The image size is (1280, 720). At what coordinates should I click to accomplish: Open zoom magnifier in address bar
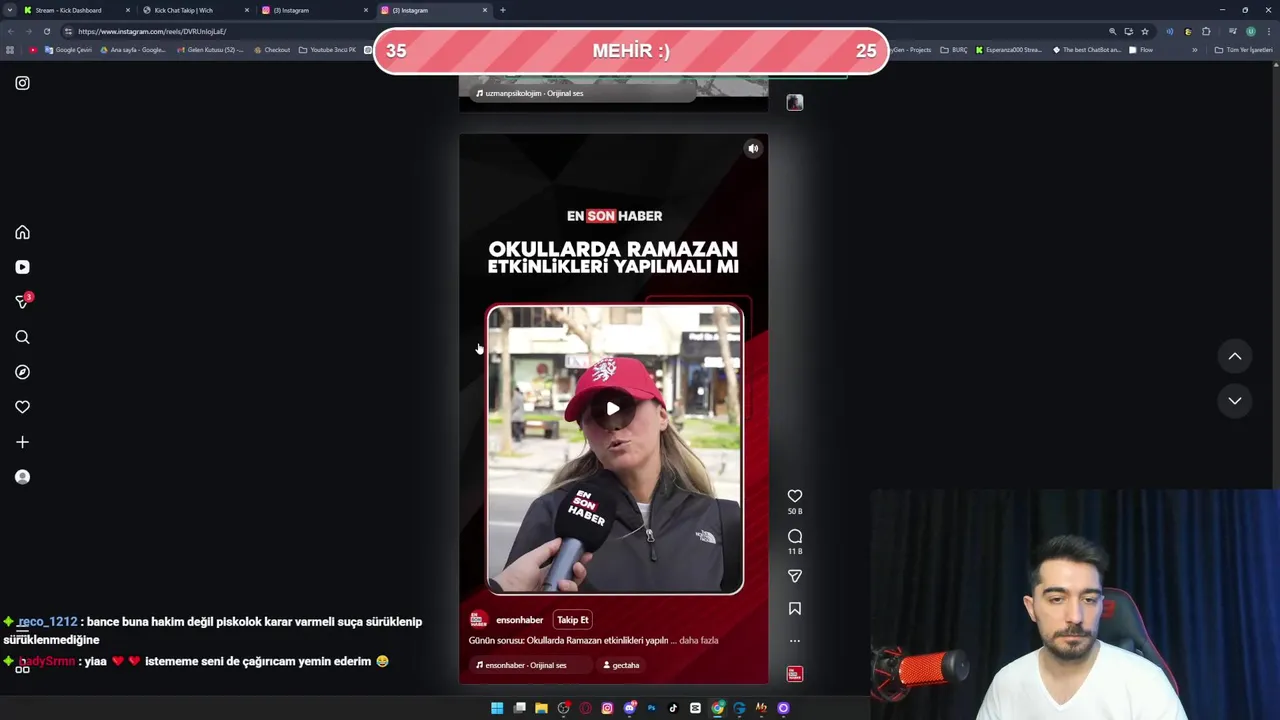(1112, 31)
